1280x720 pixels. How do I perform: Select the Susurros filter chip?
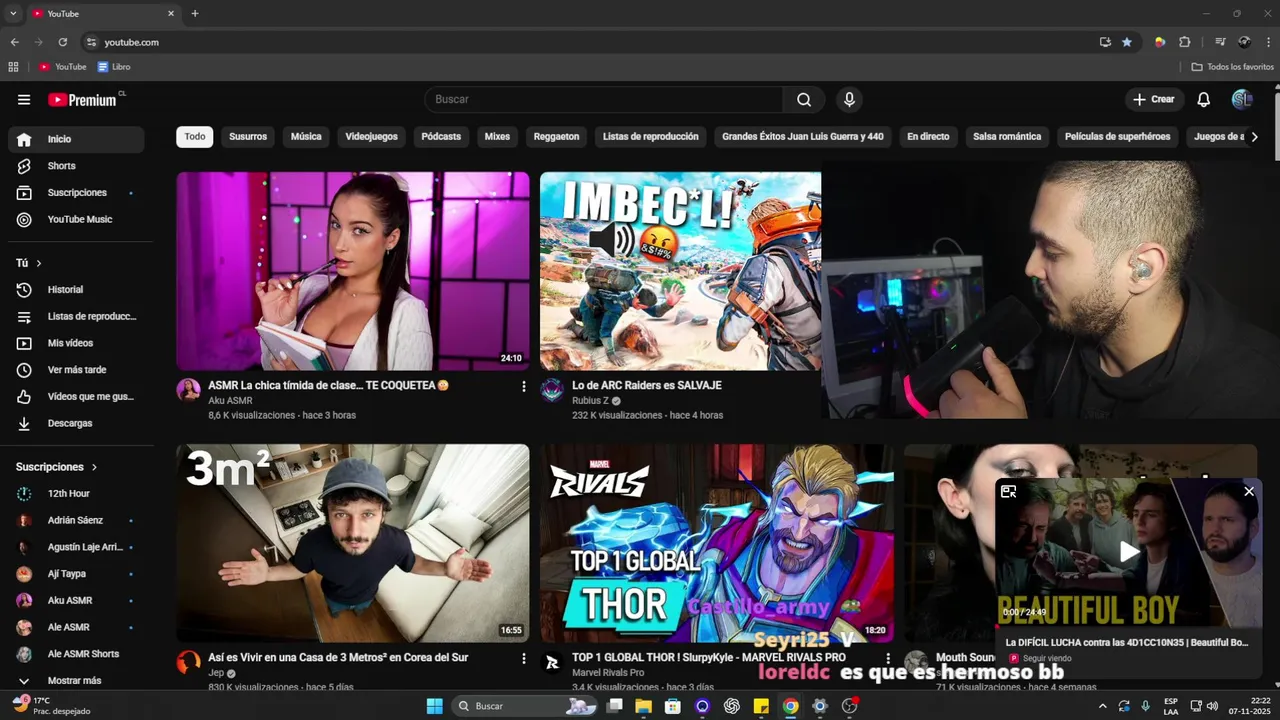[248, 137]
